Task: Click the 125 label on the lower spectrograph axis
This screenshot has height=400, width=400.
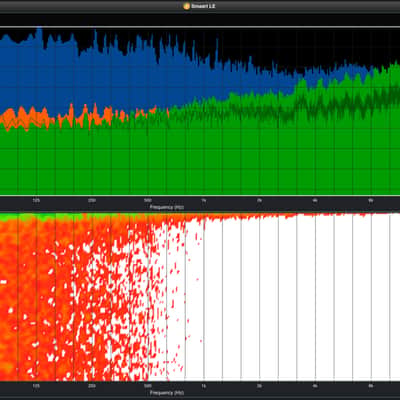Action: [x=36, y=386]
